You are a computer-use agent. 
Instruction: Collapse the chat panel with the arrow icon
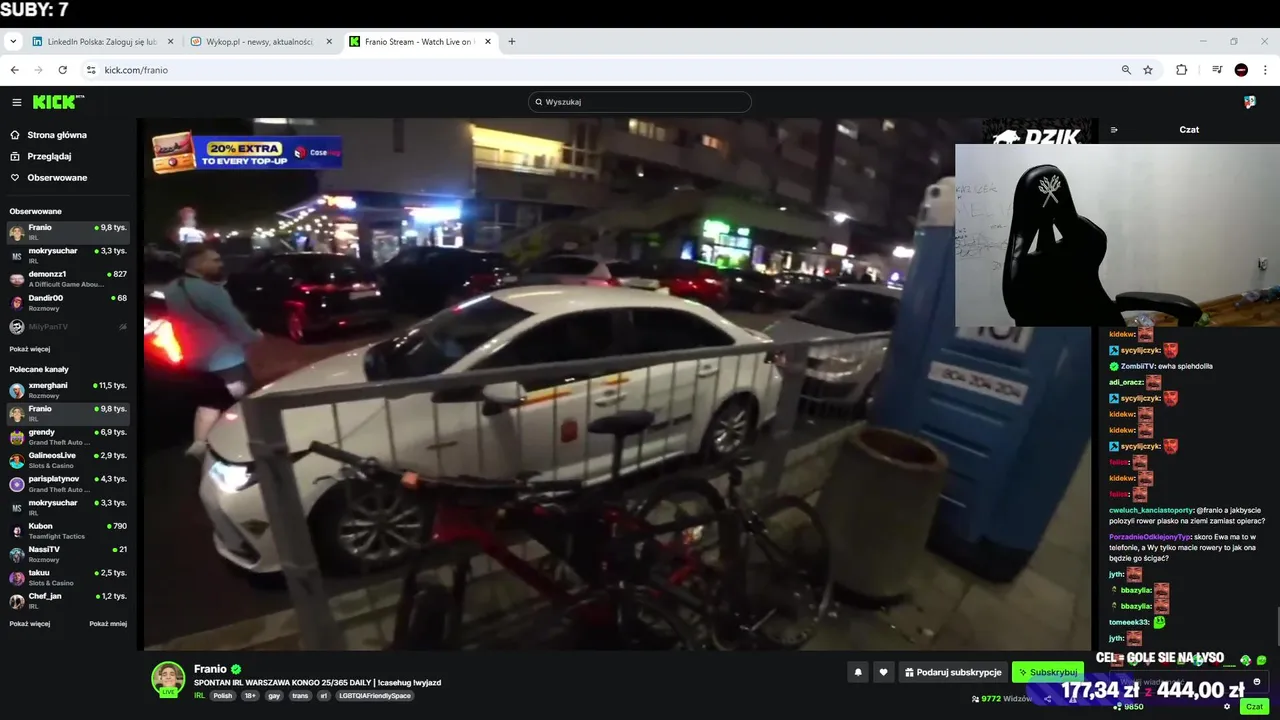point(1114,130)
